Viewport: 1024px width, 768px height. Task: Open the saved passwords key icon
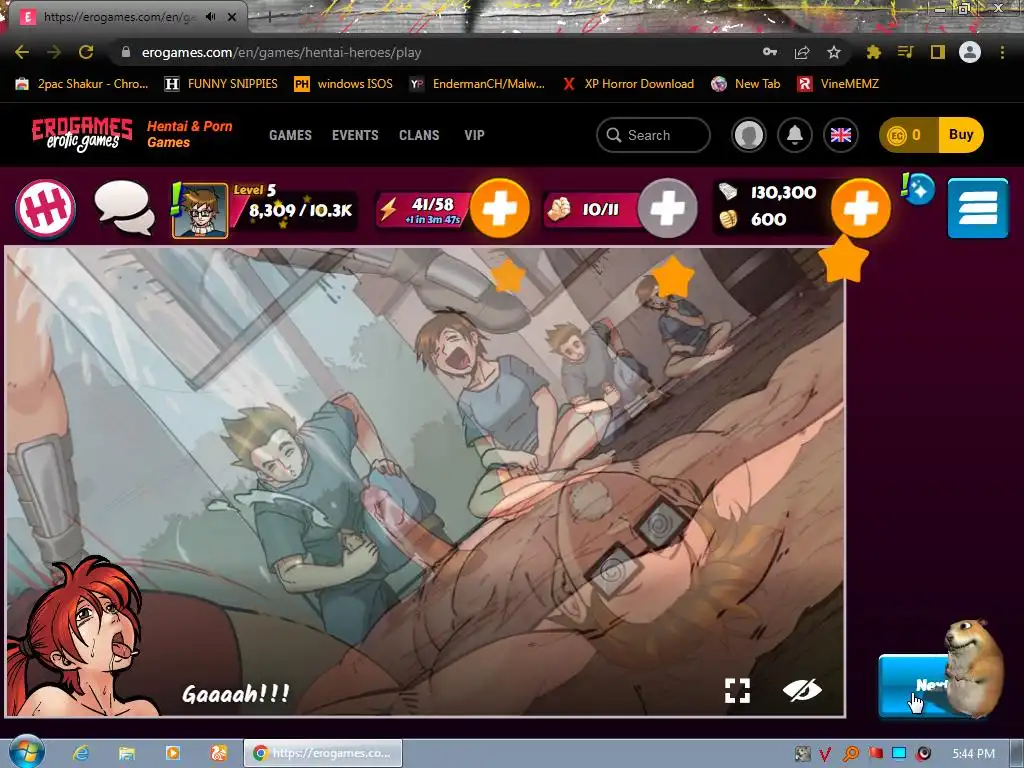point(770,52)
